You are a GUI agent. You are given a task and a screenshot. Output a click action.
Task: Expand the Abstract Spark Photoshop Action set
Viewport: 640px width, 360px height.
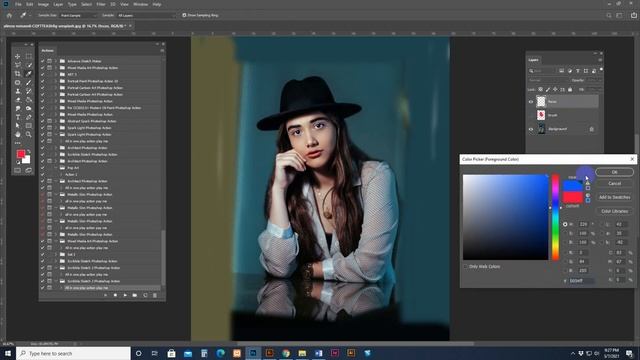pyautogui.click(x=56, y=121)
